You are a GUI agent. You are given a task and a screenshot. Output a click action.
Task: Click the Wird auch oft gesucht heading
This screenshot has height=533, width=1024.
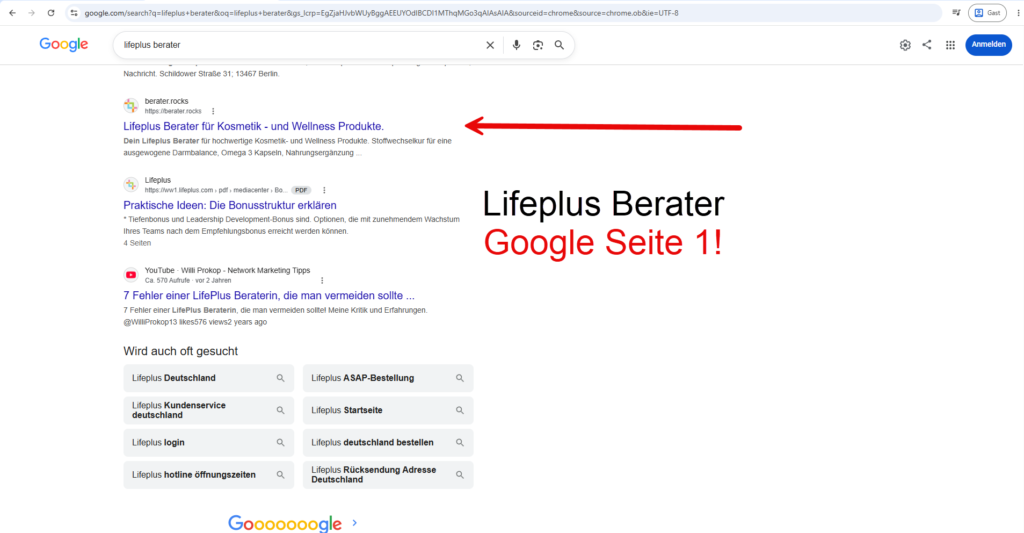[180, 351]
